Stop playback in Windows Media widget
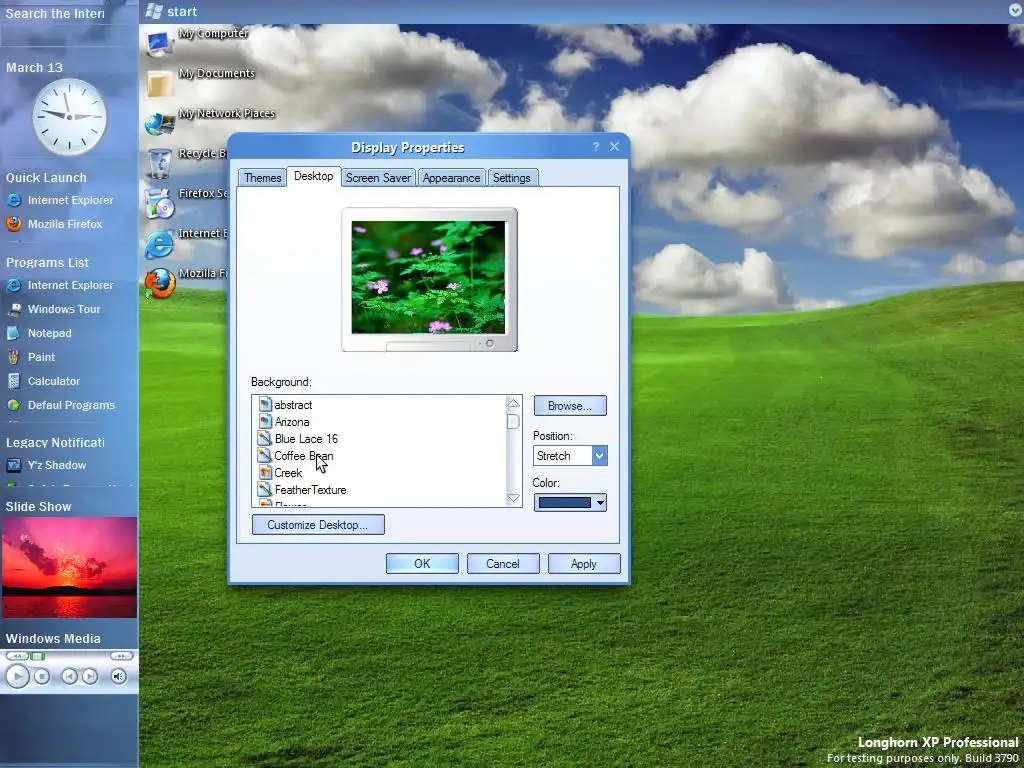 click(x=42, y=677)
